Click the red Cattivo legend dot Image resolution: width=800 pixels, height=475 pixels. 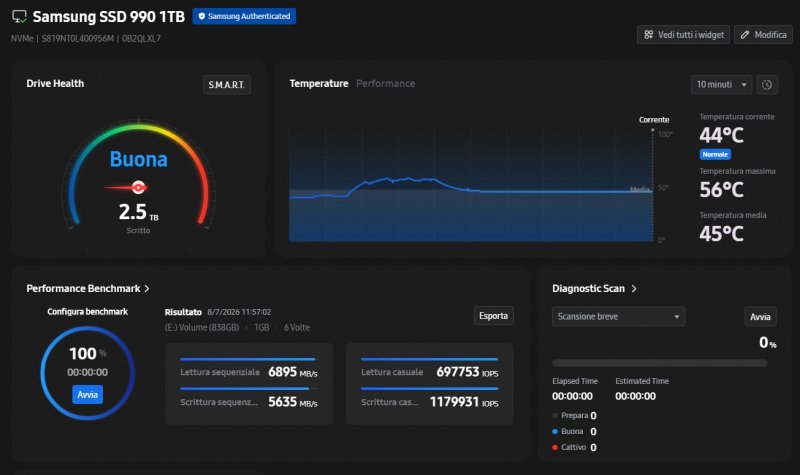pyautogui.click(x=555, y=447)
